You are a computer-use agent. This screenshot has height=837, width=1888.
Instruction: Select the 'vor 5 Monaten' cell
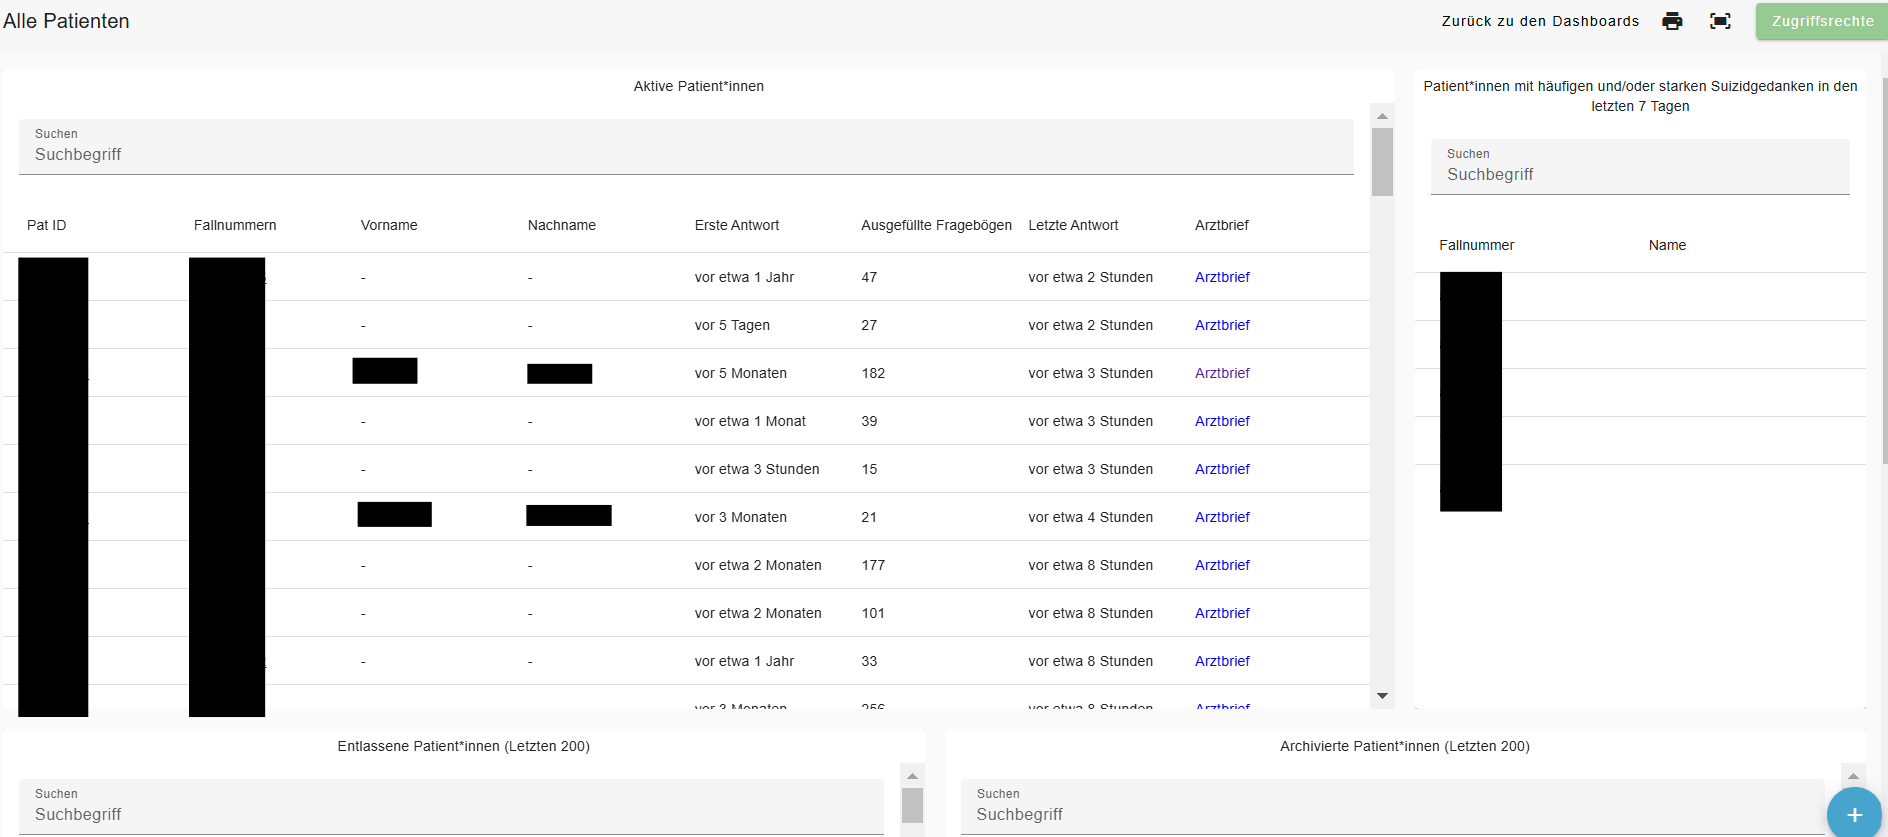(x=741, y=373)
